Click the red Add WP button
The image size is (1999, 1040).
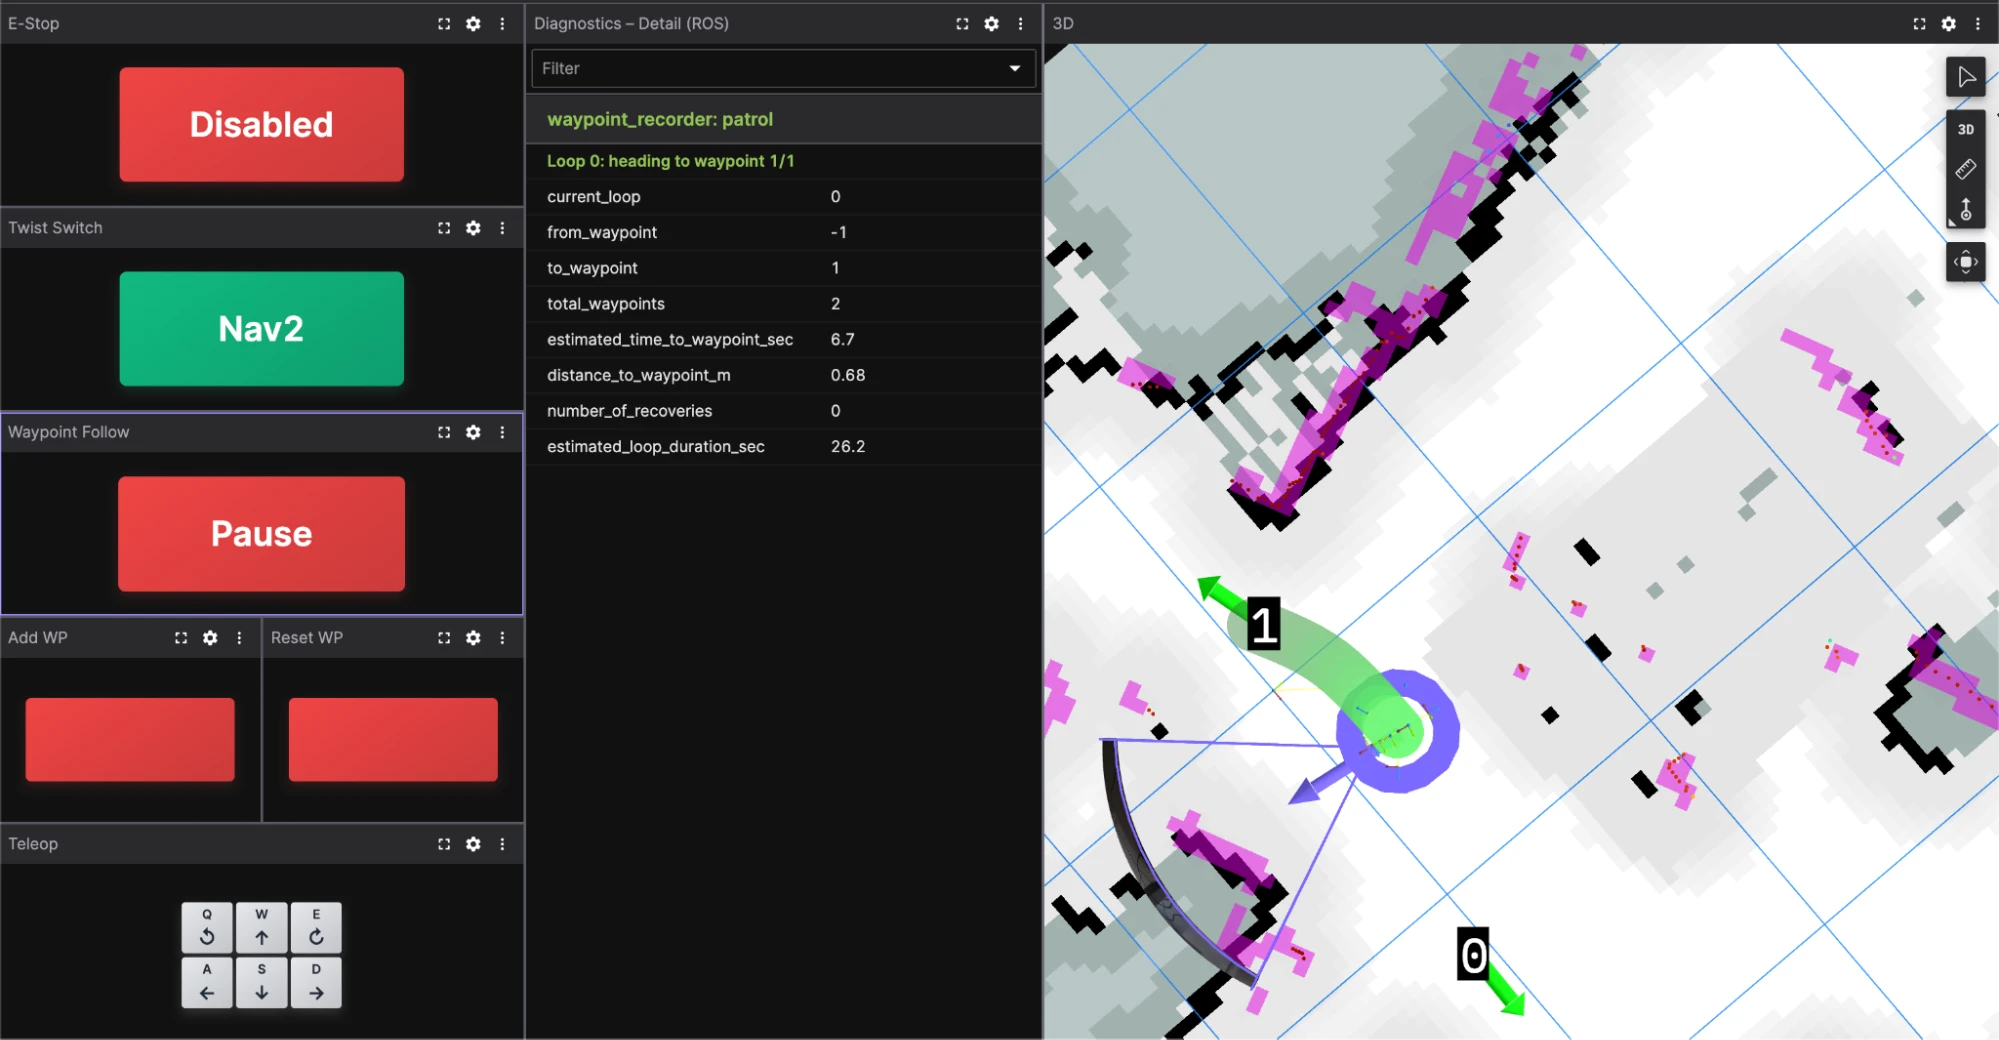point(130,739)
